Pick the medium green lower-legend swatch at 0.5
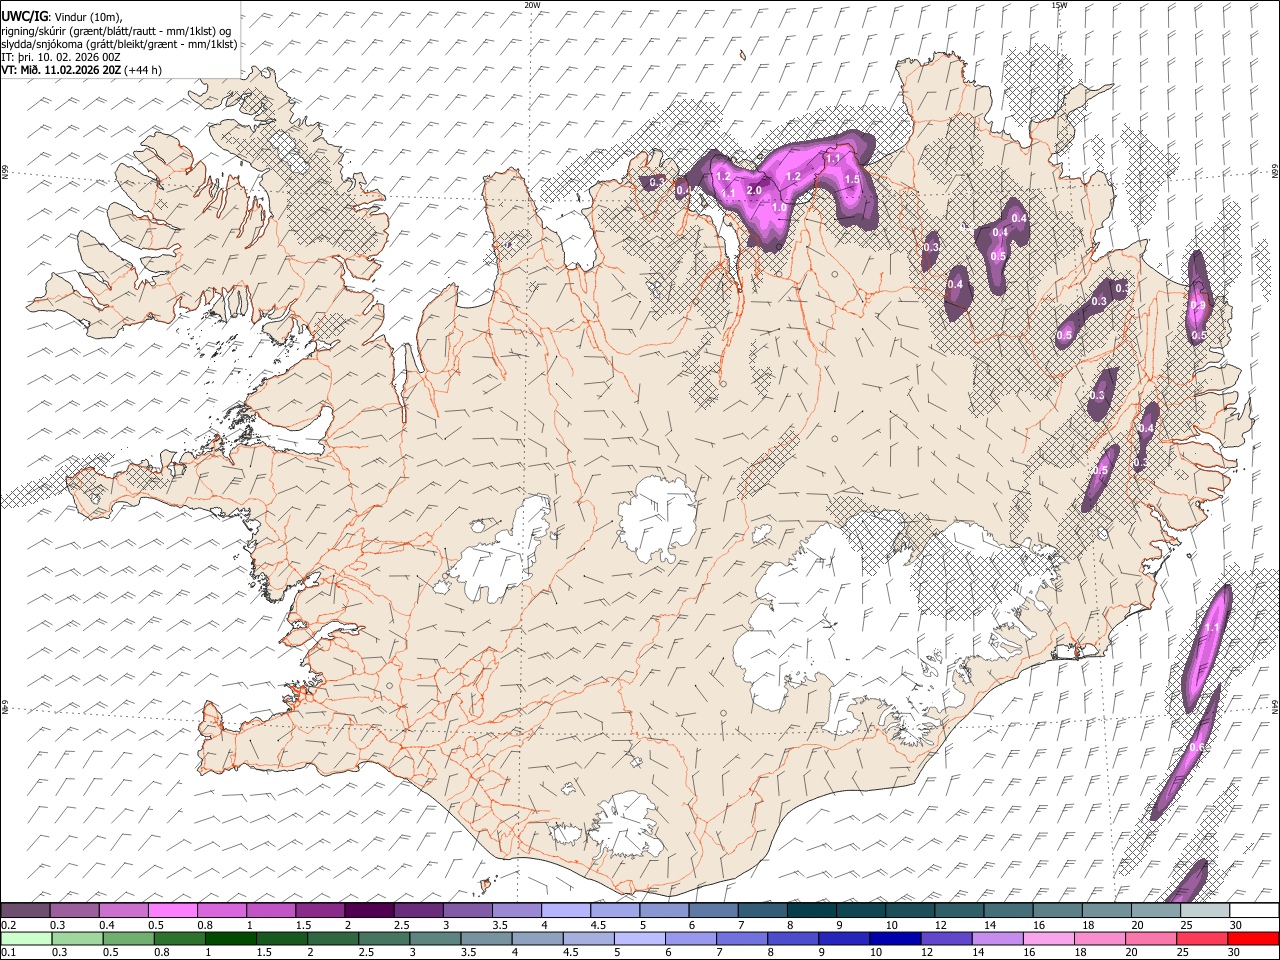The width and height of the screenshot is (1280, 960). 128,938
